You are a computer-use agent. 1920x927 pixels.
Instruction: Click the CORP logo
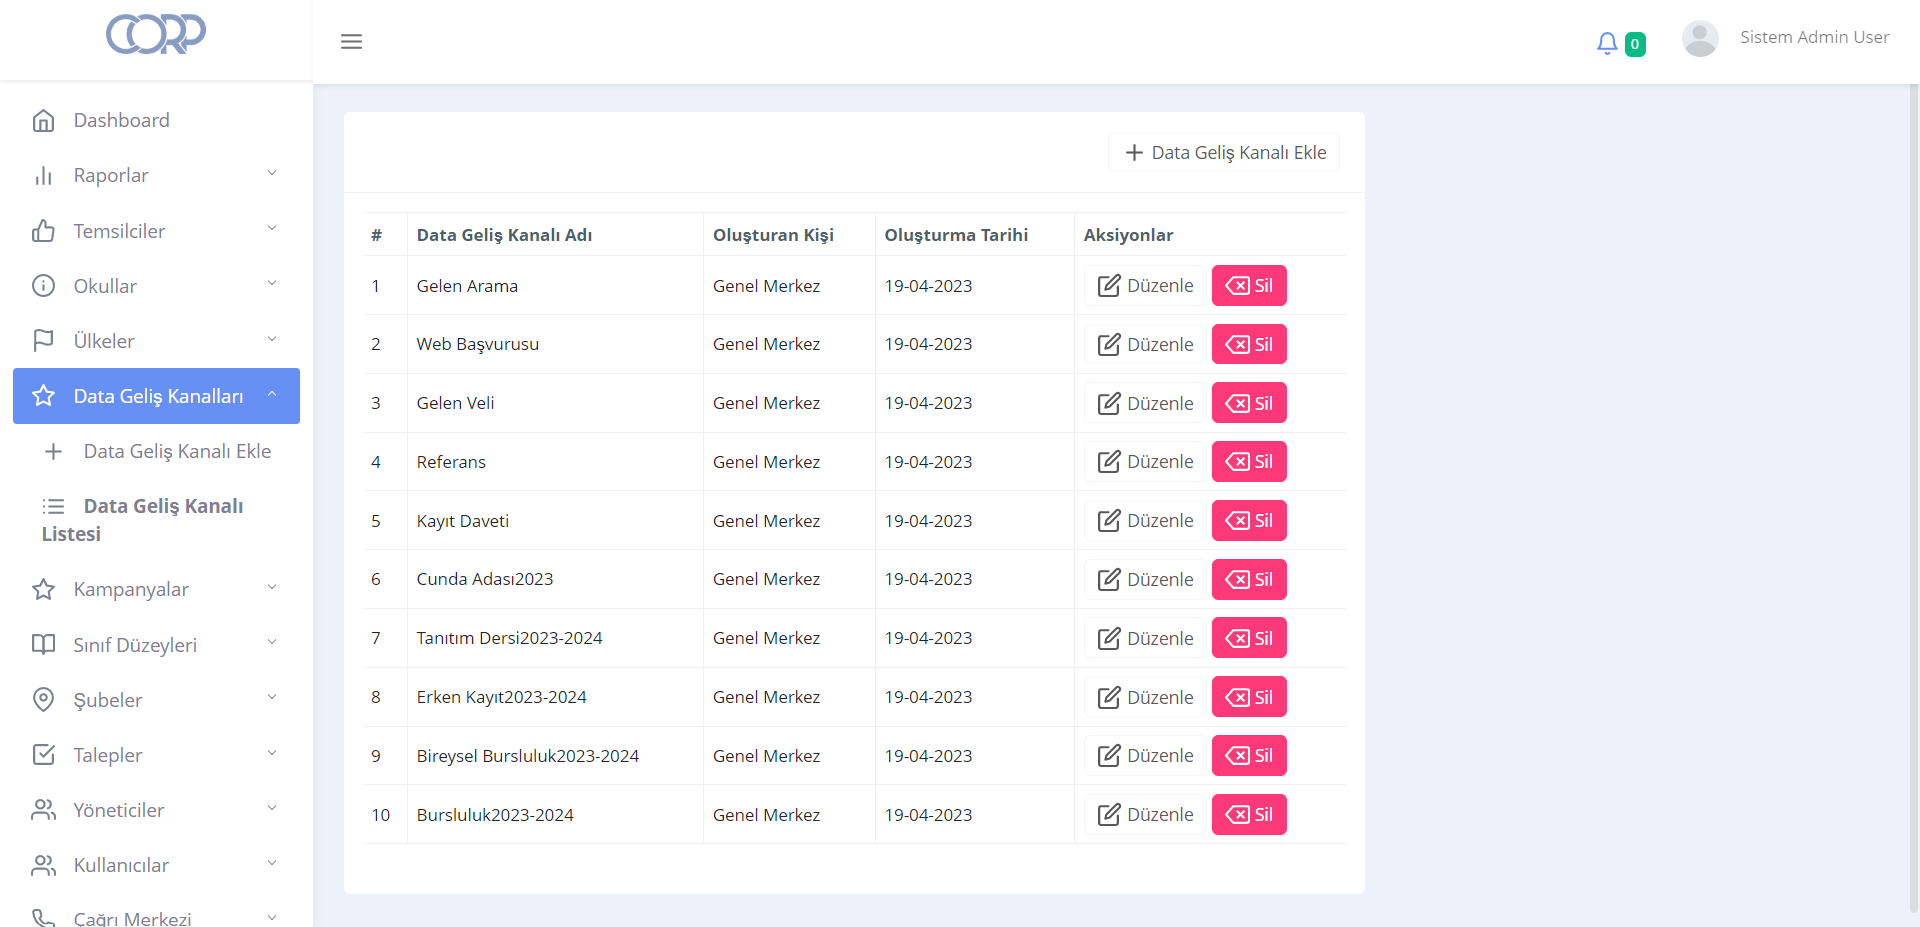point(156,35)
